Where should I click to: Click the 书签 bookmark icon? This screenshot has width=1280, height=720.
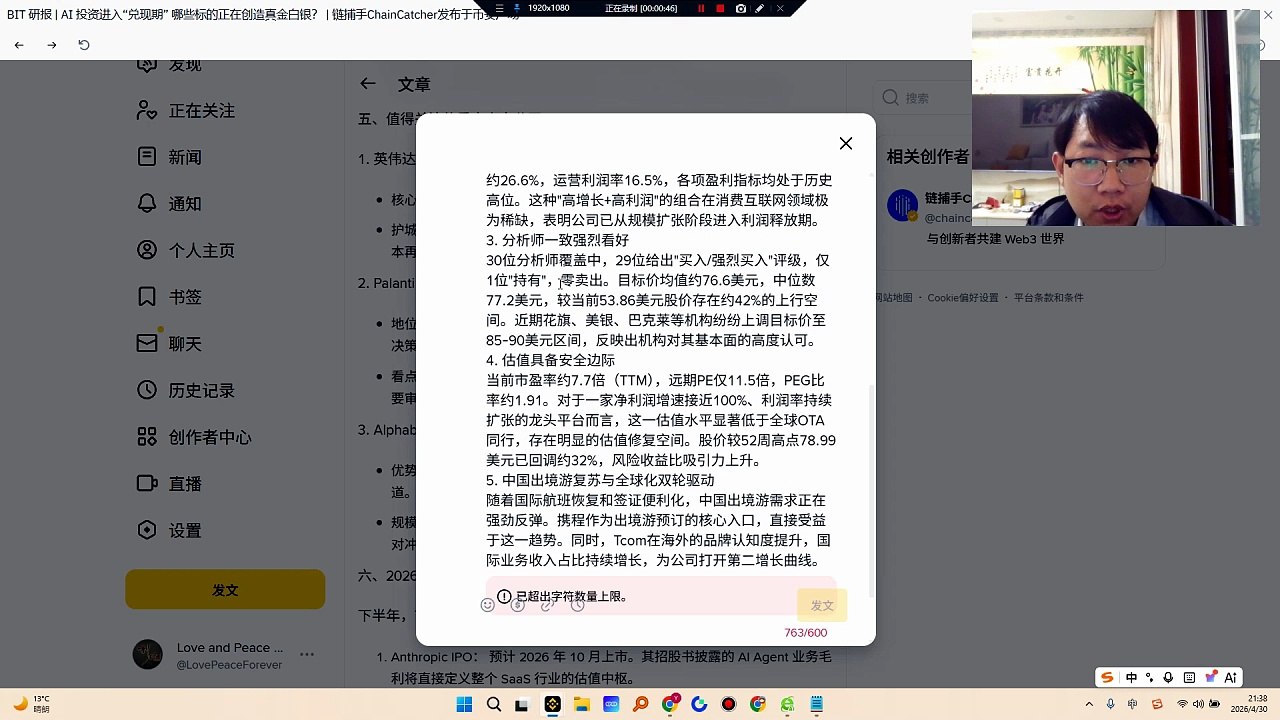[x=147, y=297]
